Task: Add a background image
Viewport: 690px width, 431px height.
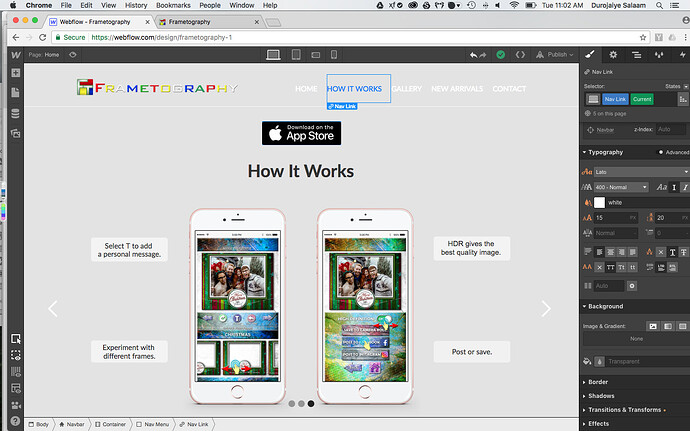Action: tap(653, 326)
